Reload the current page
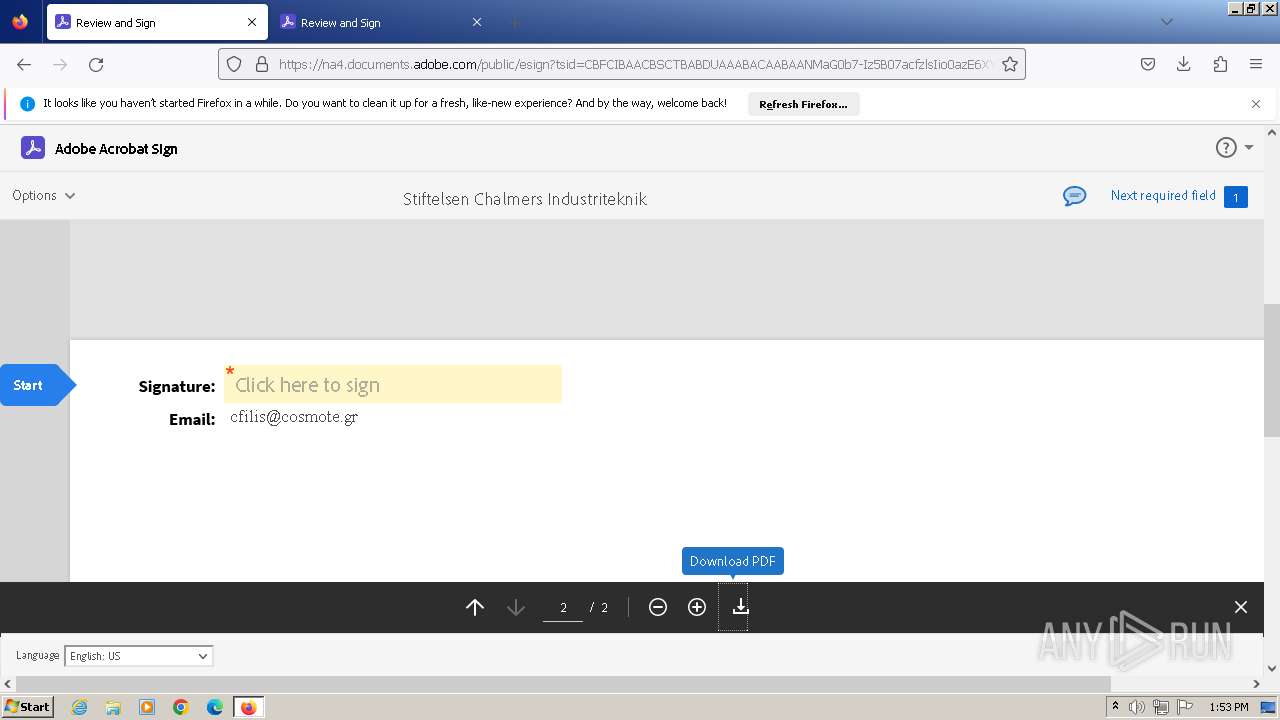1280x720 pixels. pyautogui.click(x=96, y=64)
